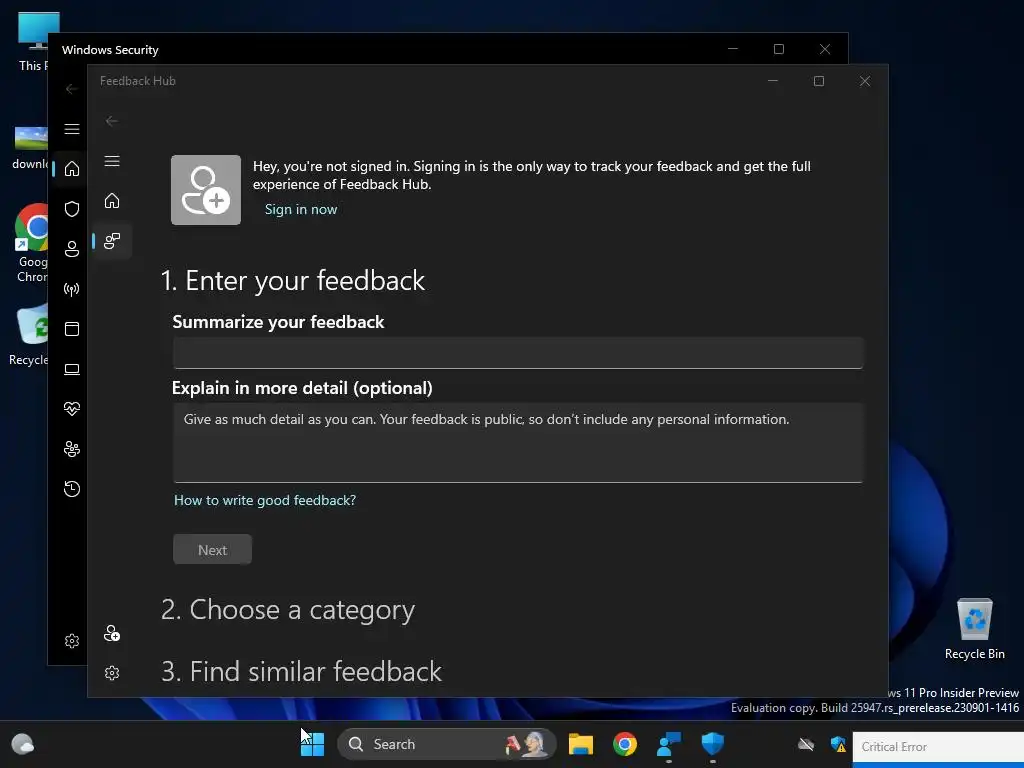Image resolution: width=1024 pixels, height=768 pixels.
Task: Click the taskbar Search box
Action: [447, 744]
